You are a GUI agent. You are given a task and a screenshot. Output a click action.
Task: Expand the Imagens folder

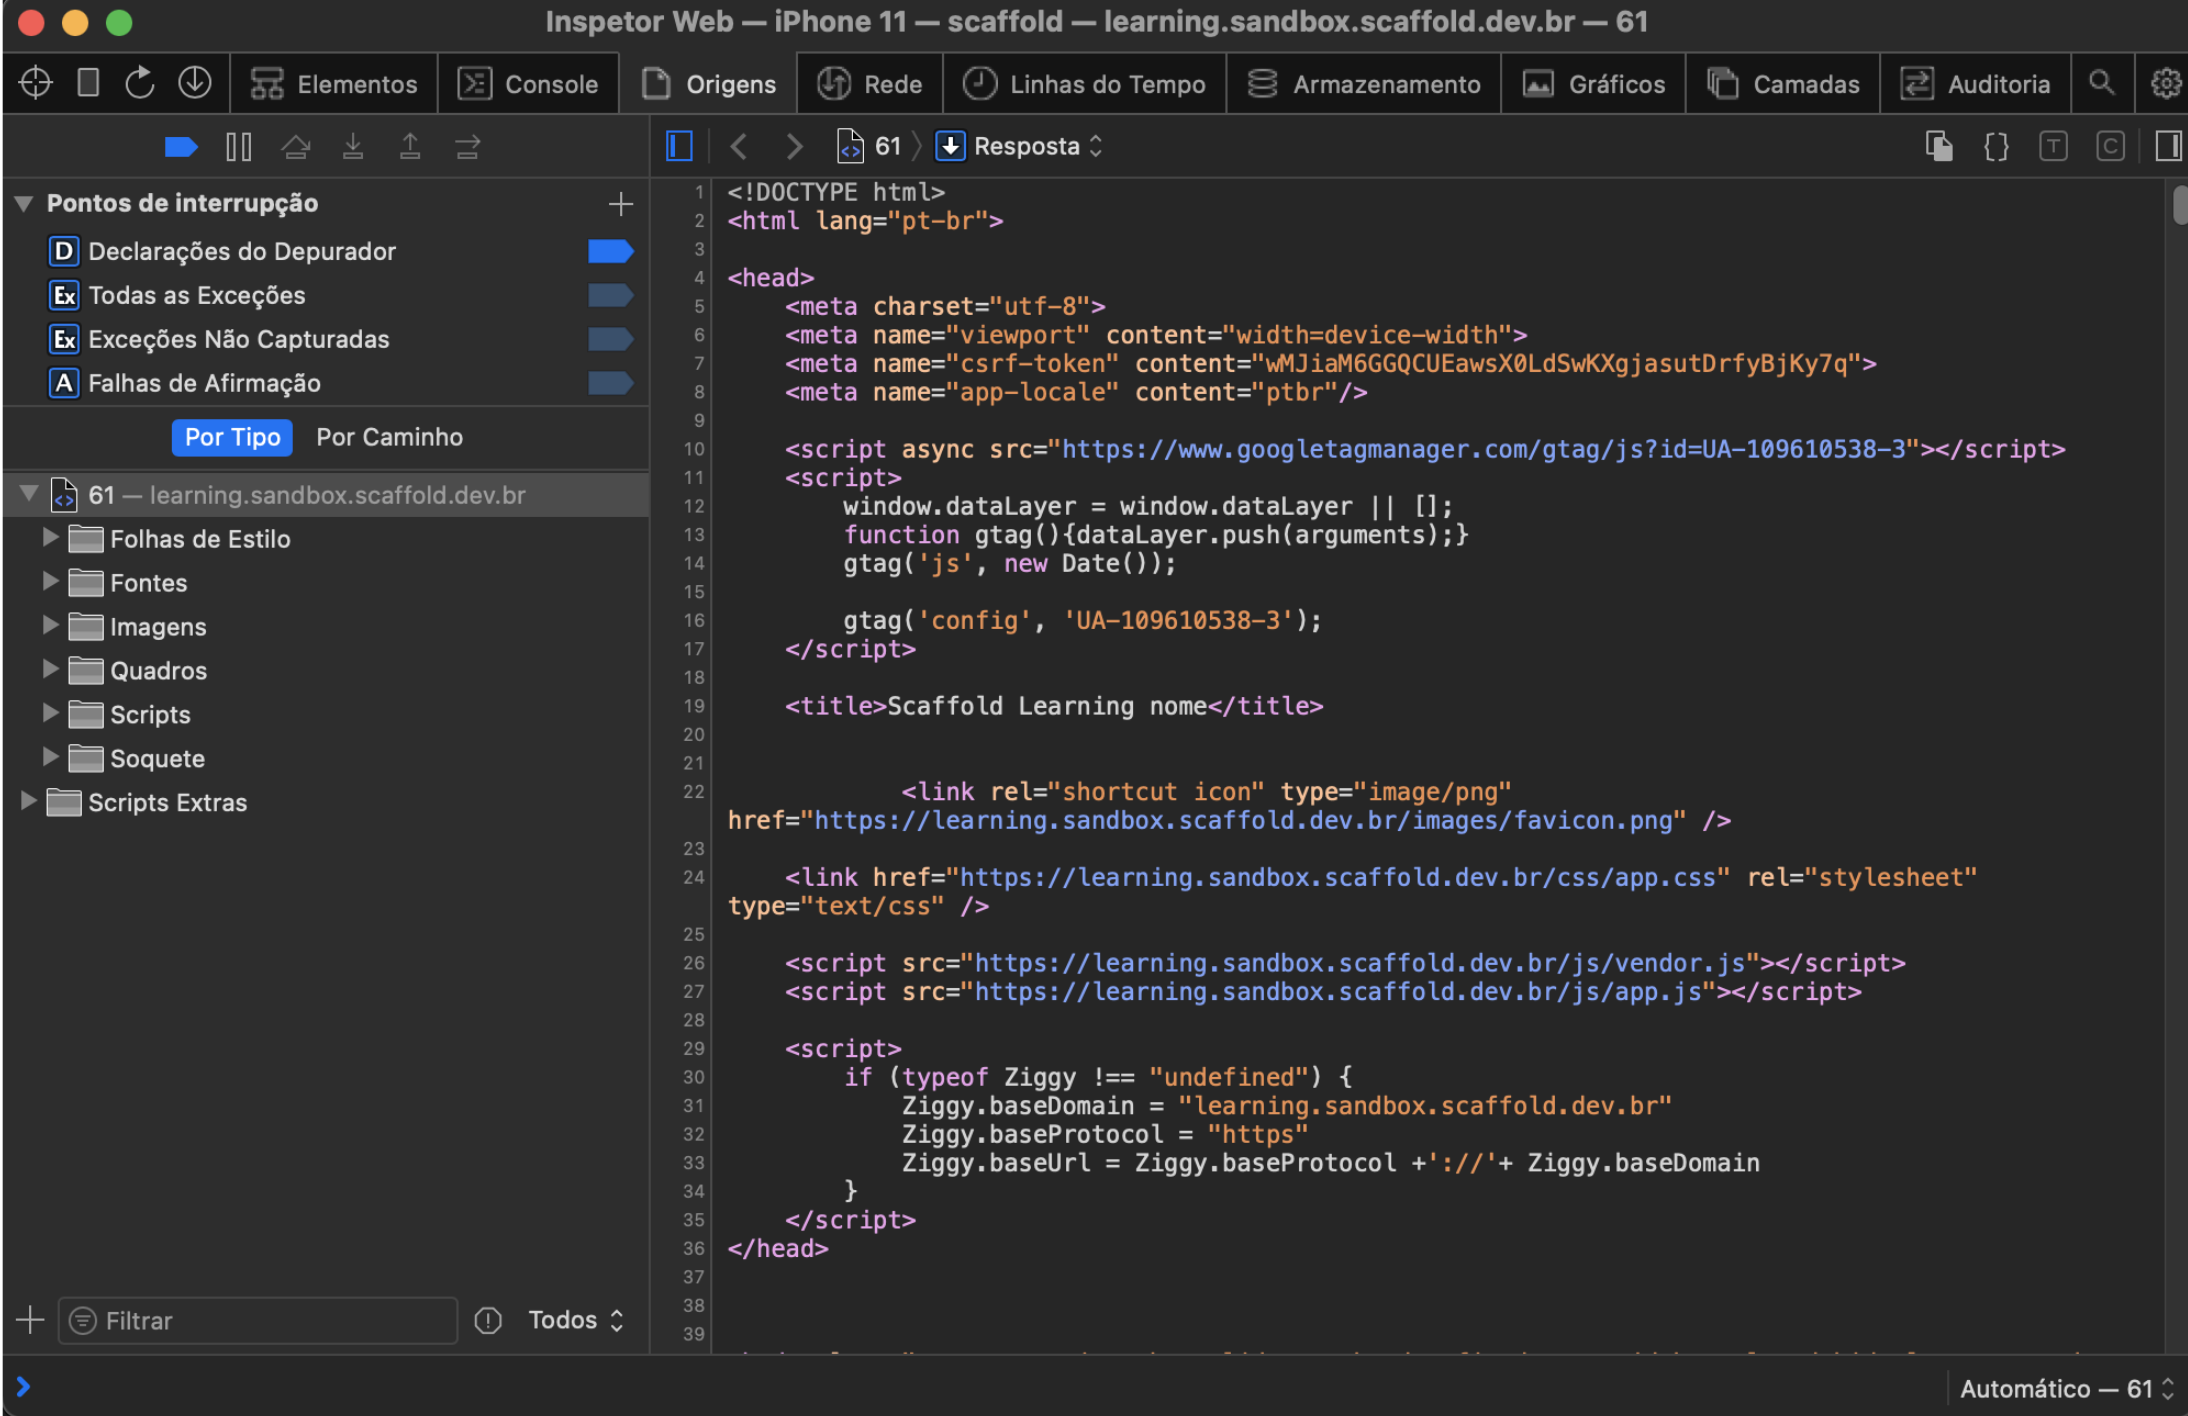[x=50, y=626]
